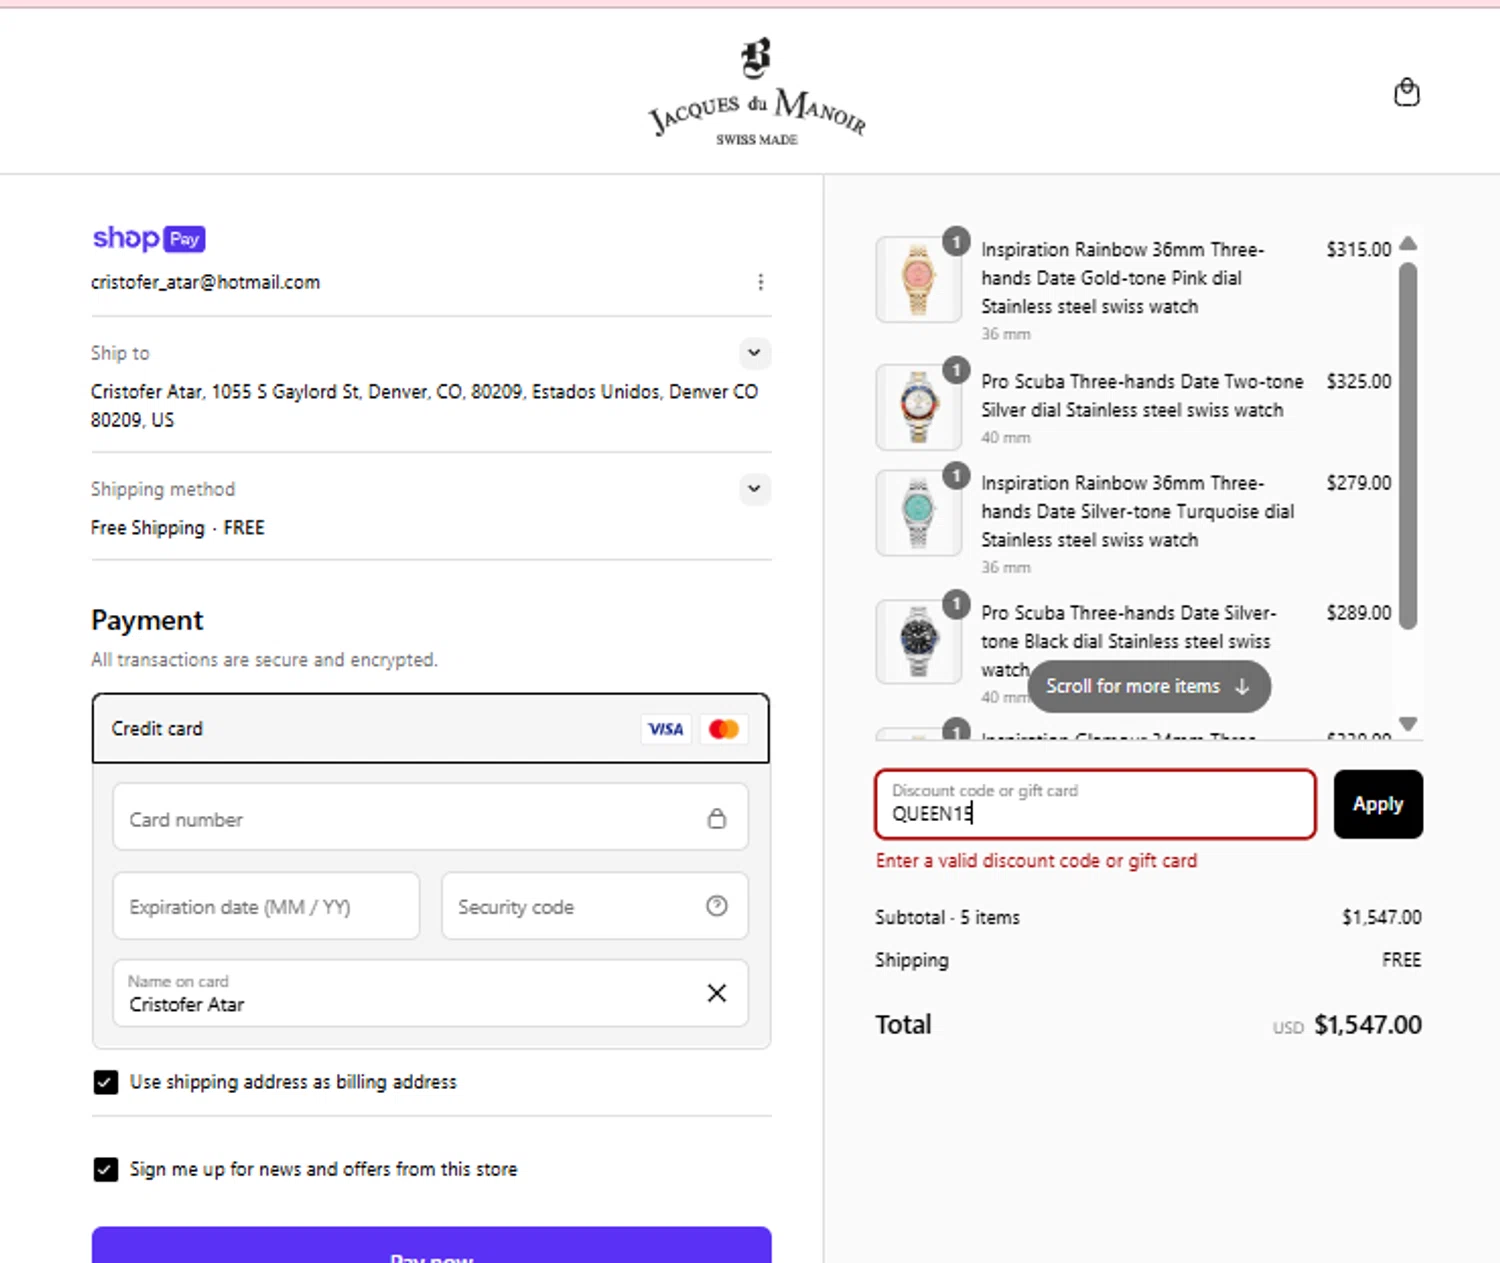Open the three-dot menu beside email

760,282
